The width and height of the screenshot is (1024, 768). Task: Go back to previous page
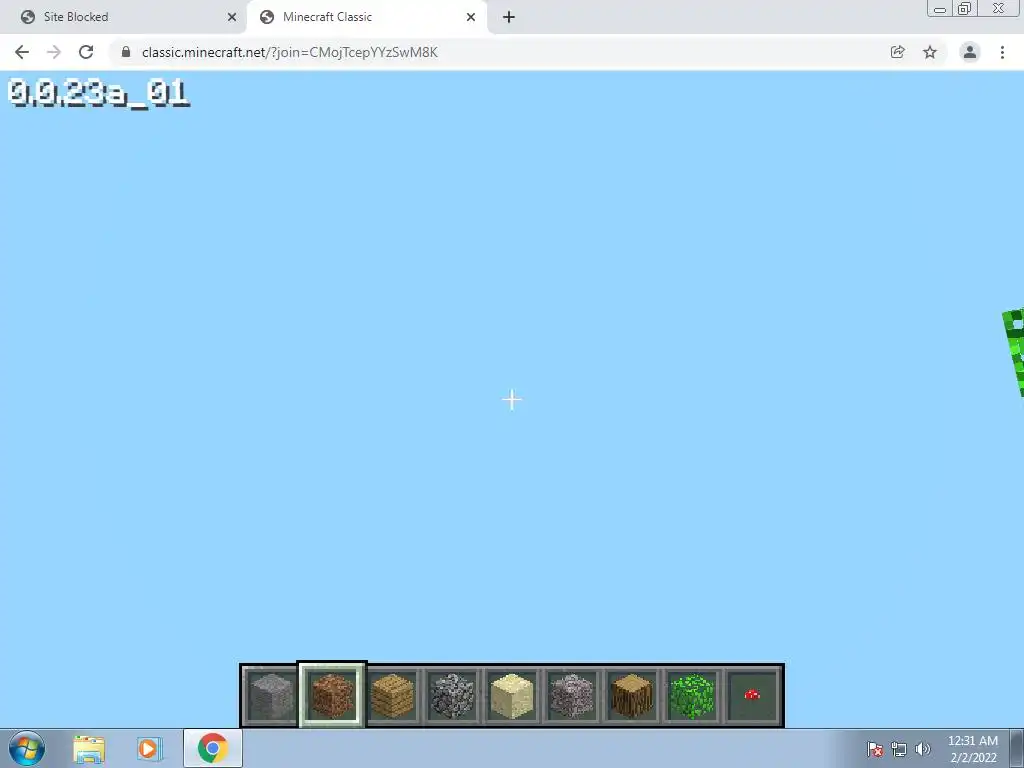tap(22, 52)
